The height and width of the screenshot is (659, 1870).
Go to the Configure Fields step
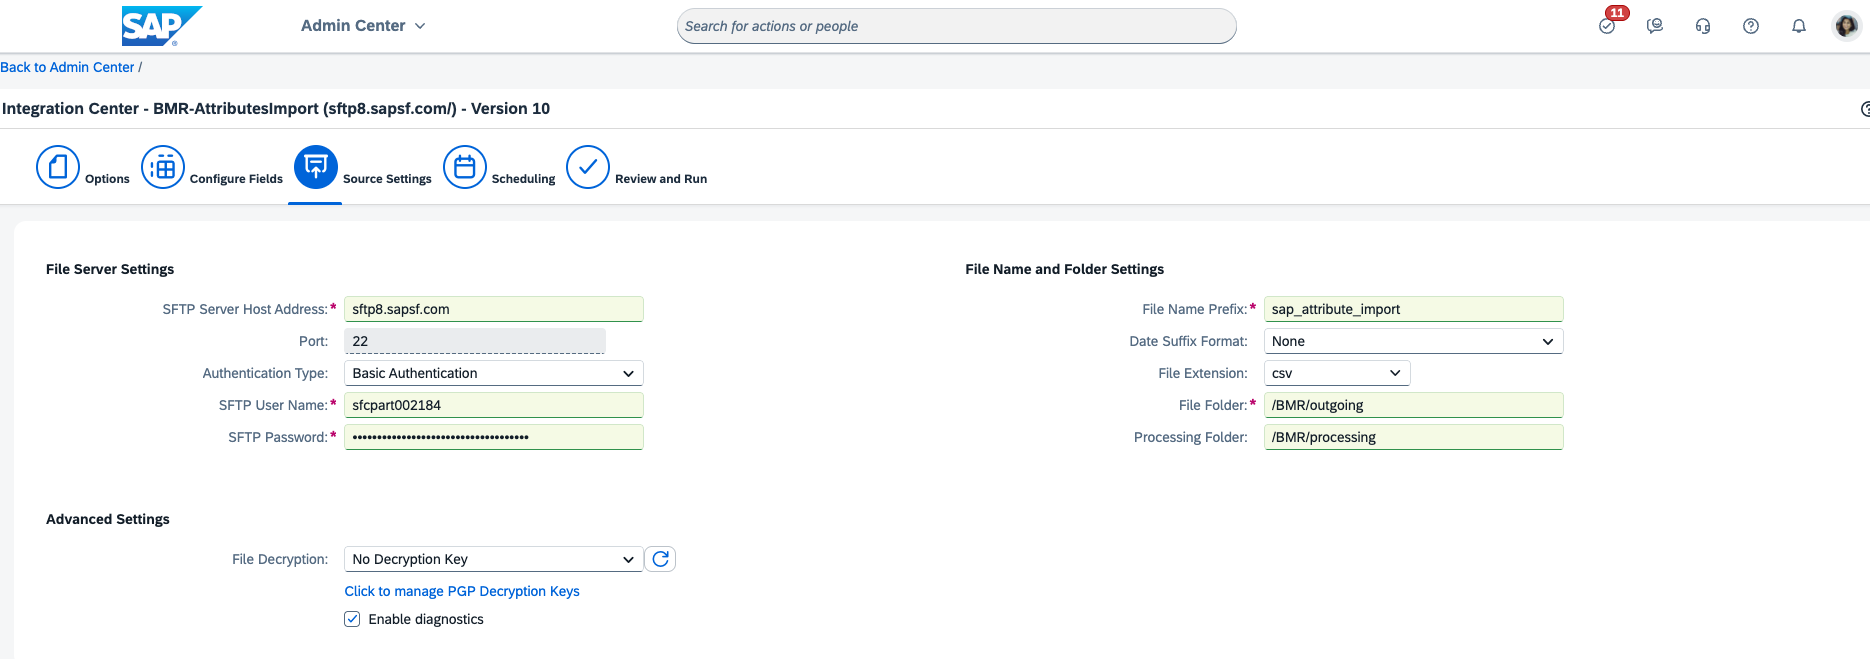click(x=163, y=167)
